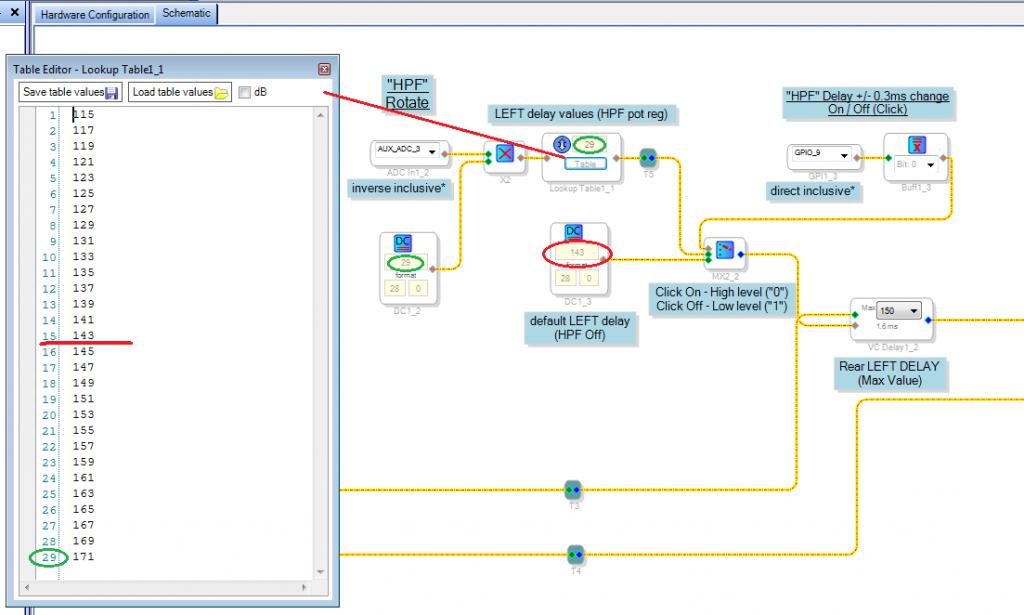The height and width of the screenshot is (615, 1024).
Task: Click the DC1_3 source block icon
Action: tap(574, 232)
